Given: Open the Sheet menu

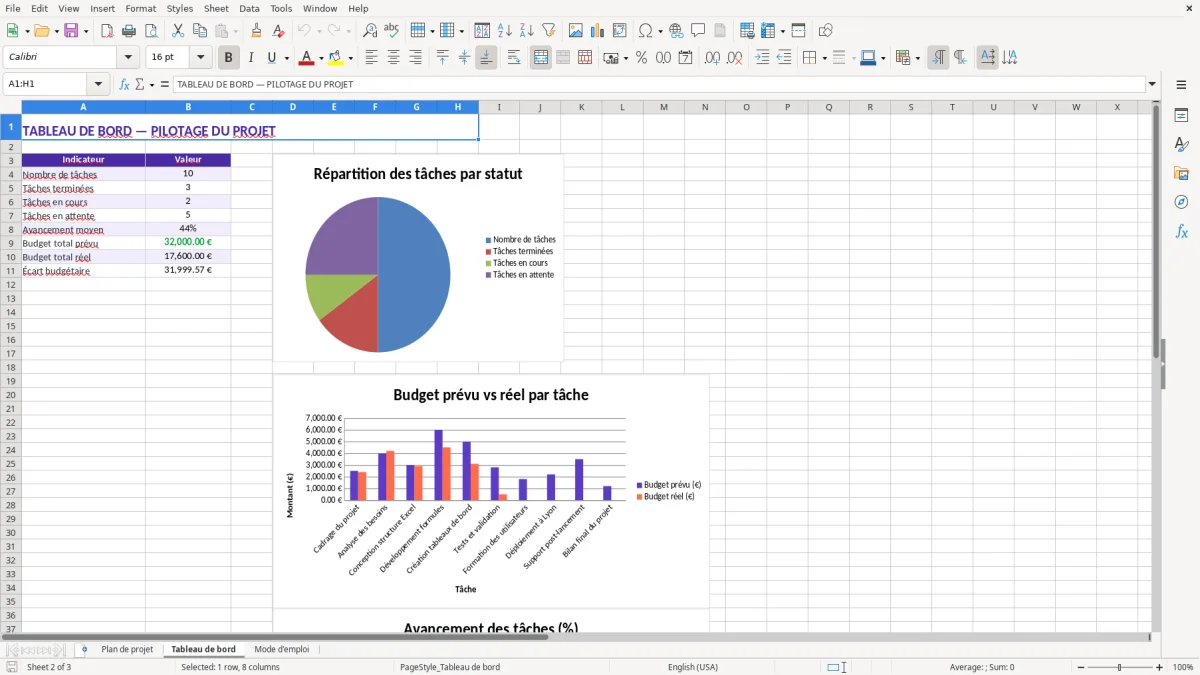Looking at the screenshot, I should pos(216,8).
